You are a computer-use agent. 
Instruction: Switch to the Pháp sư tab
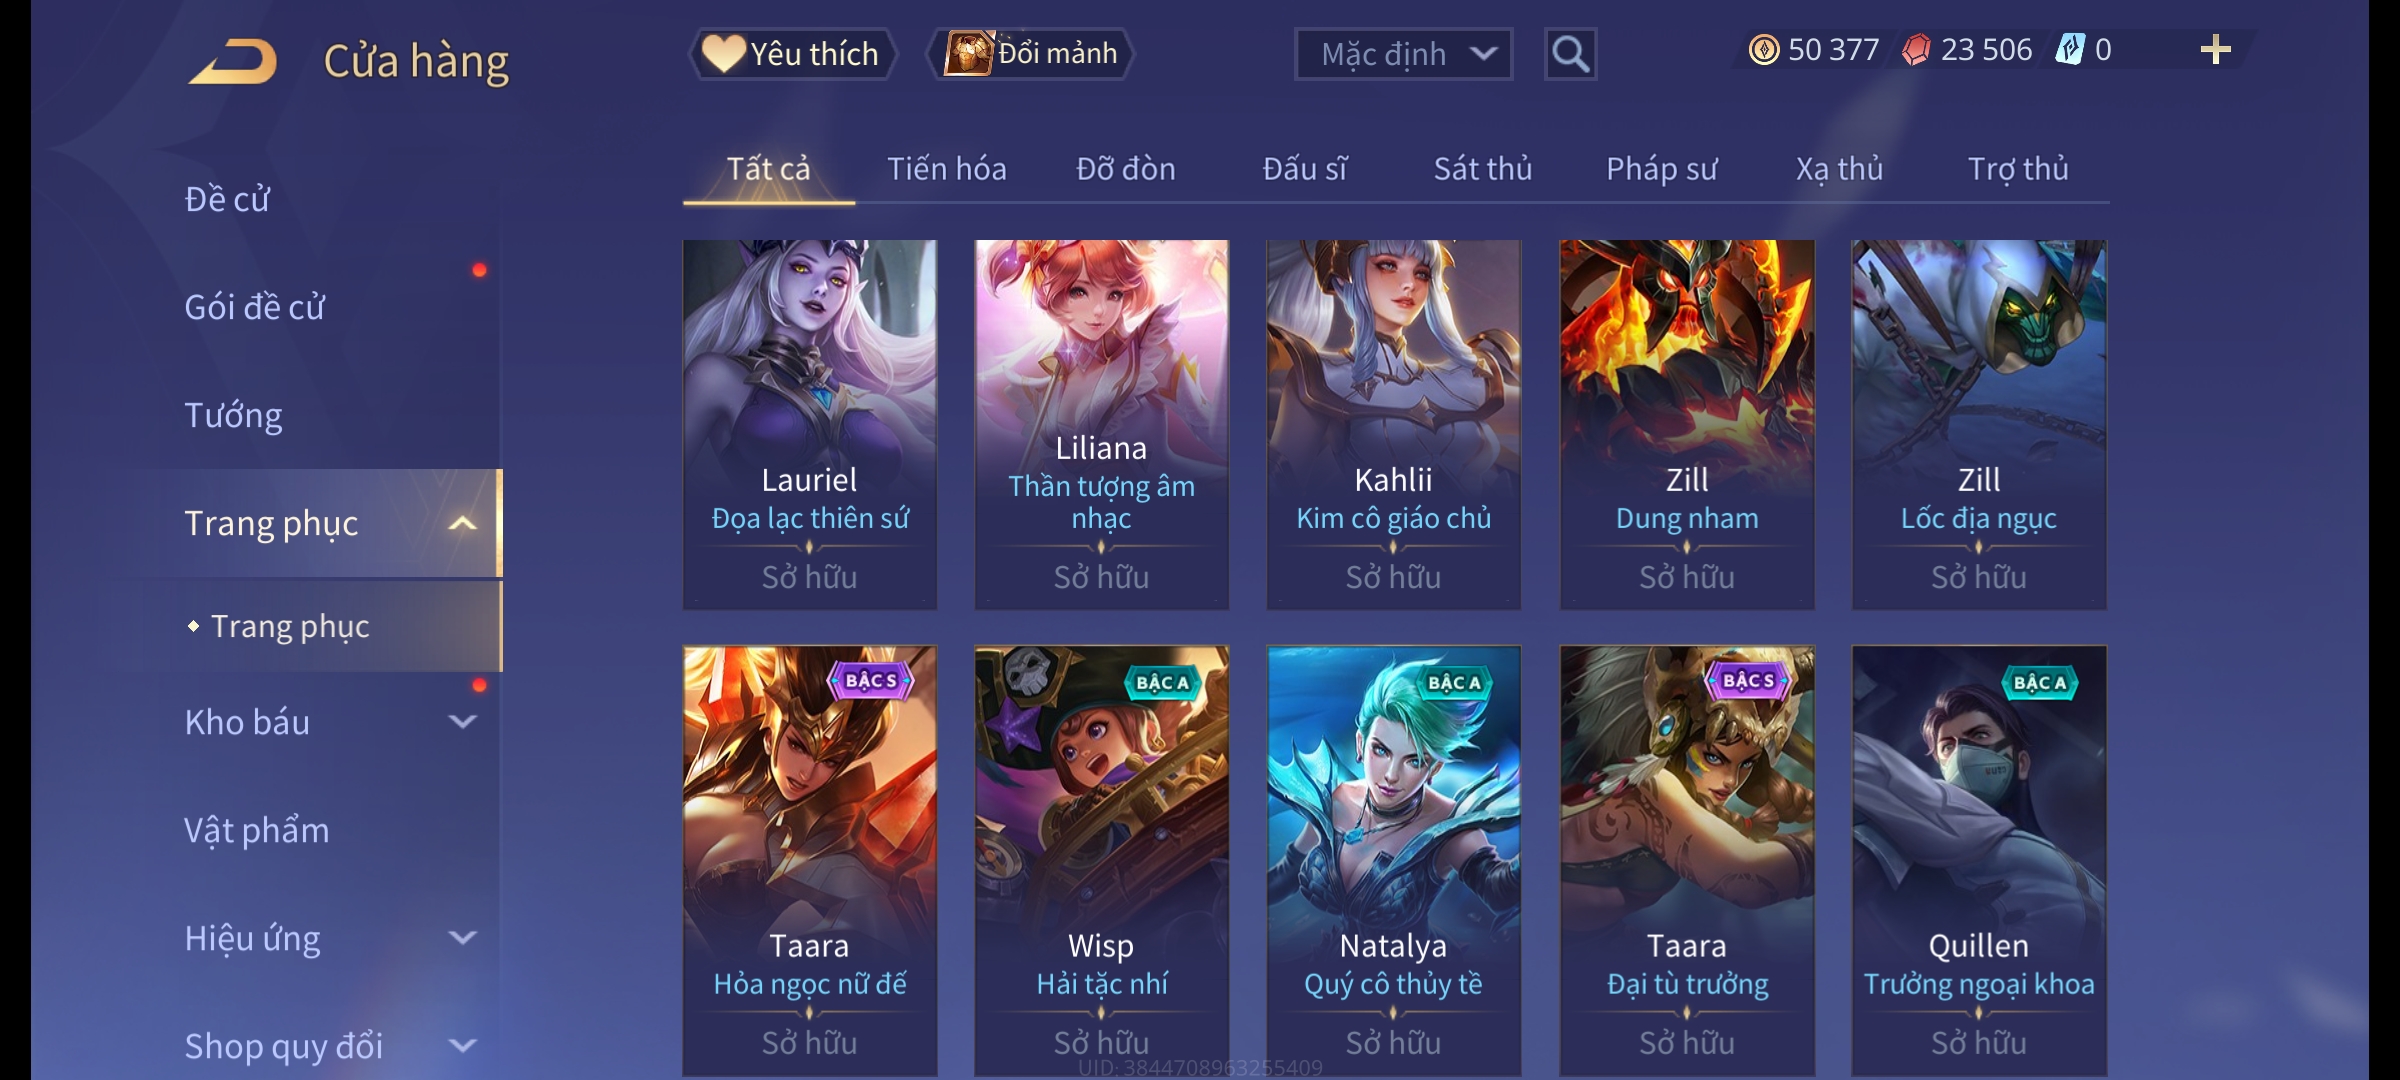tap(1661, 169)
